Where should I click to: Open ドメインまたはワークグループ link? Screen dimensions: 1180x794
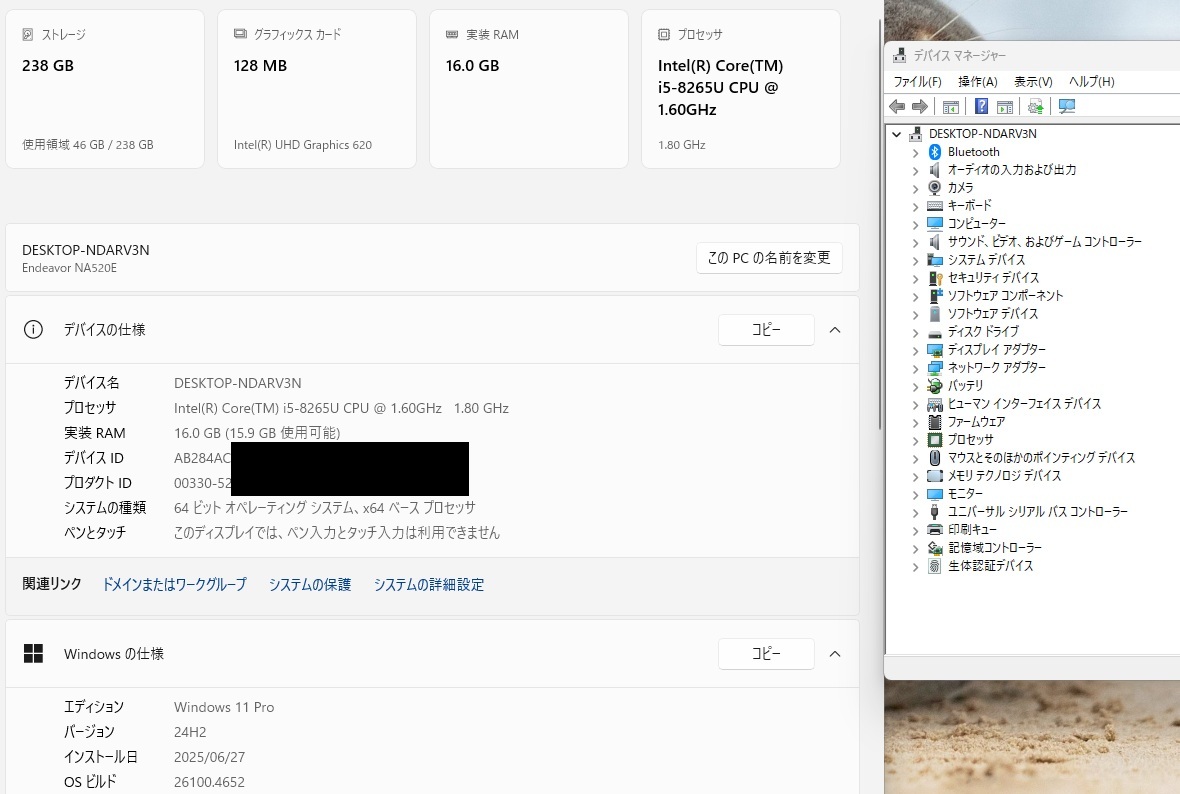coord(174,585)
